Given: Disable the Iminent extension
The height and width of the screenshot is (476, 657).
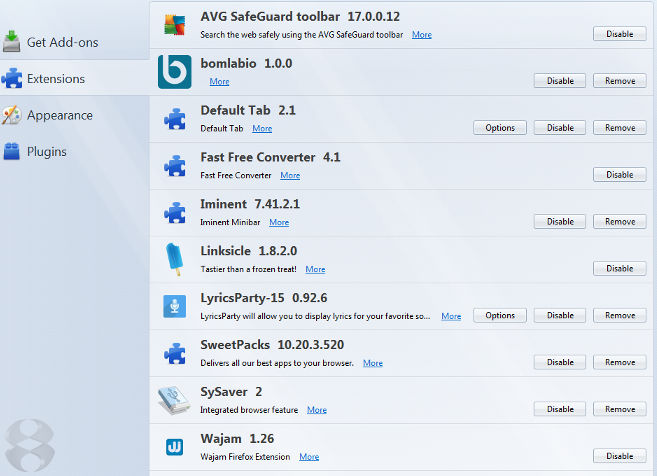Looking at the screenshot, I should (560, 222).
